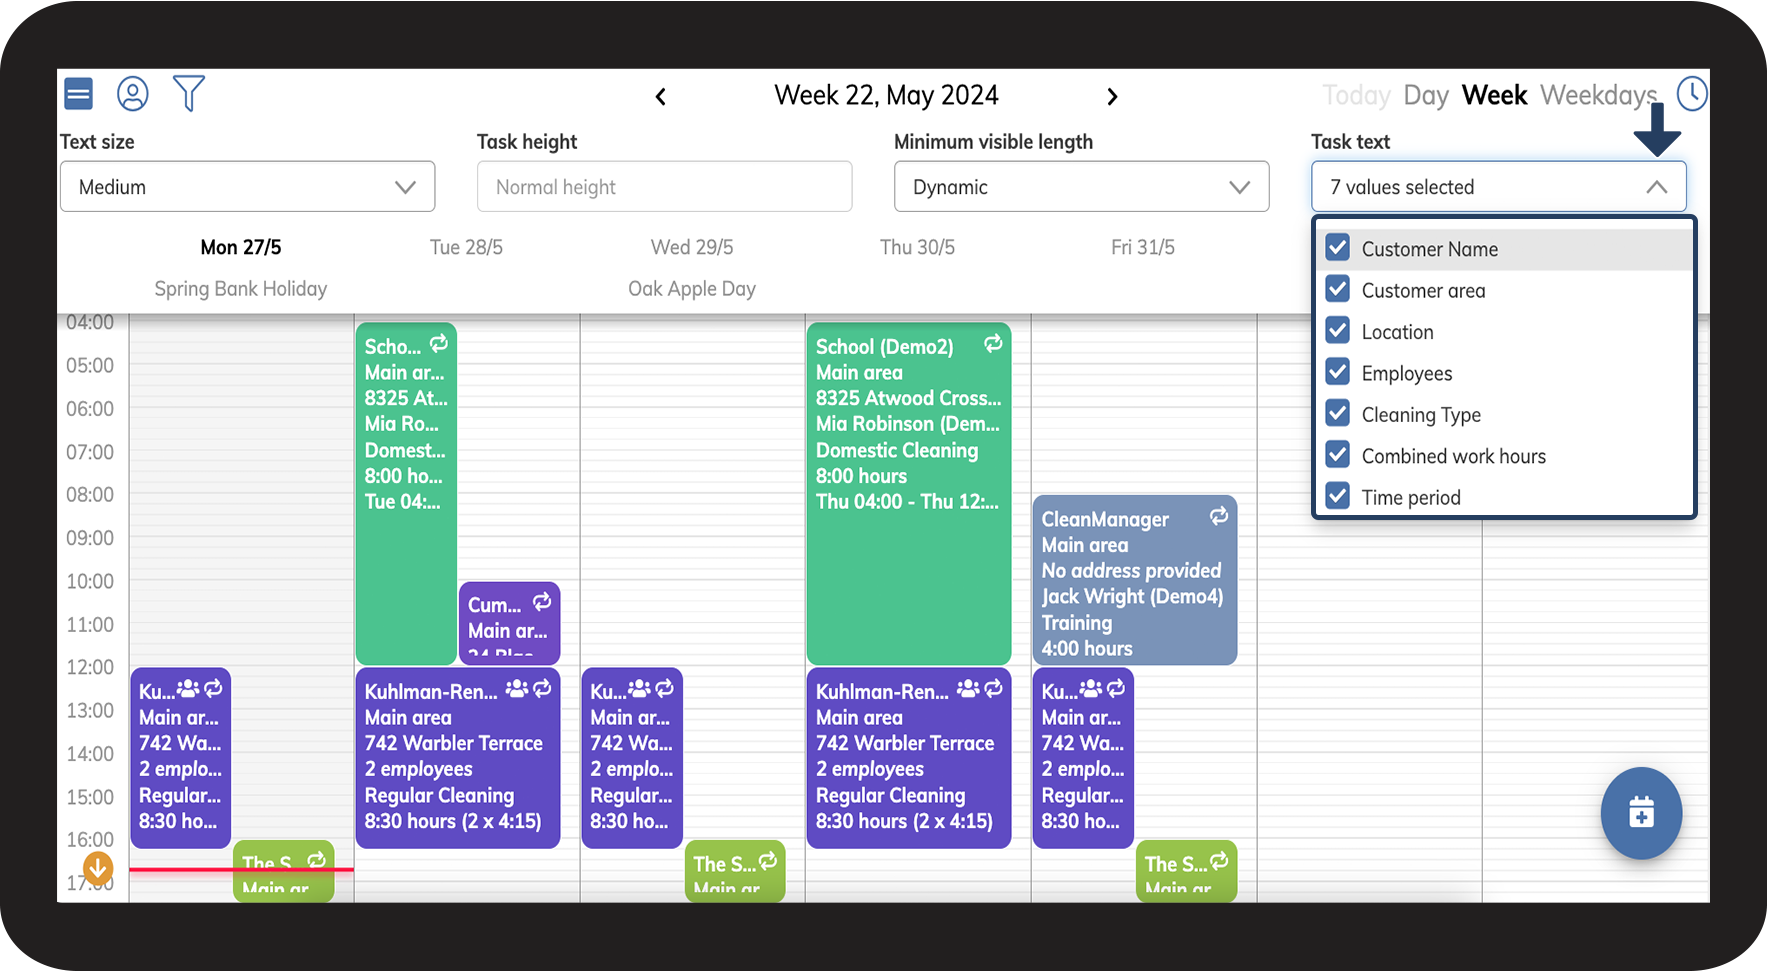
Task: Go to previous week arrow
Action: pyautogui.click(x=661, y=97)
